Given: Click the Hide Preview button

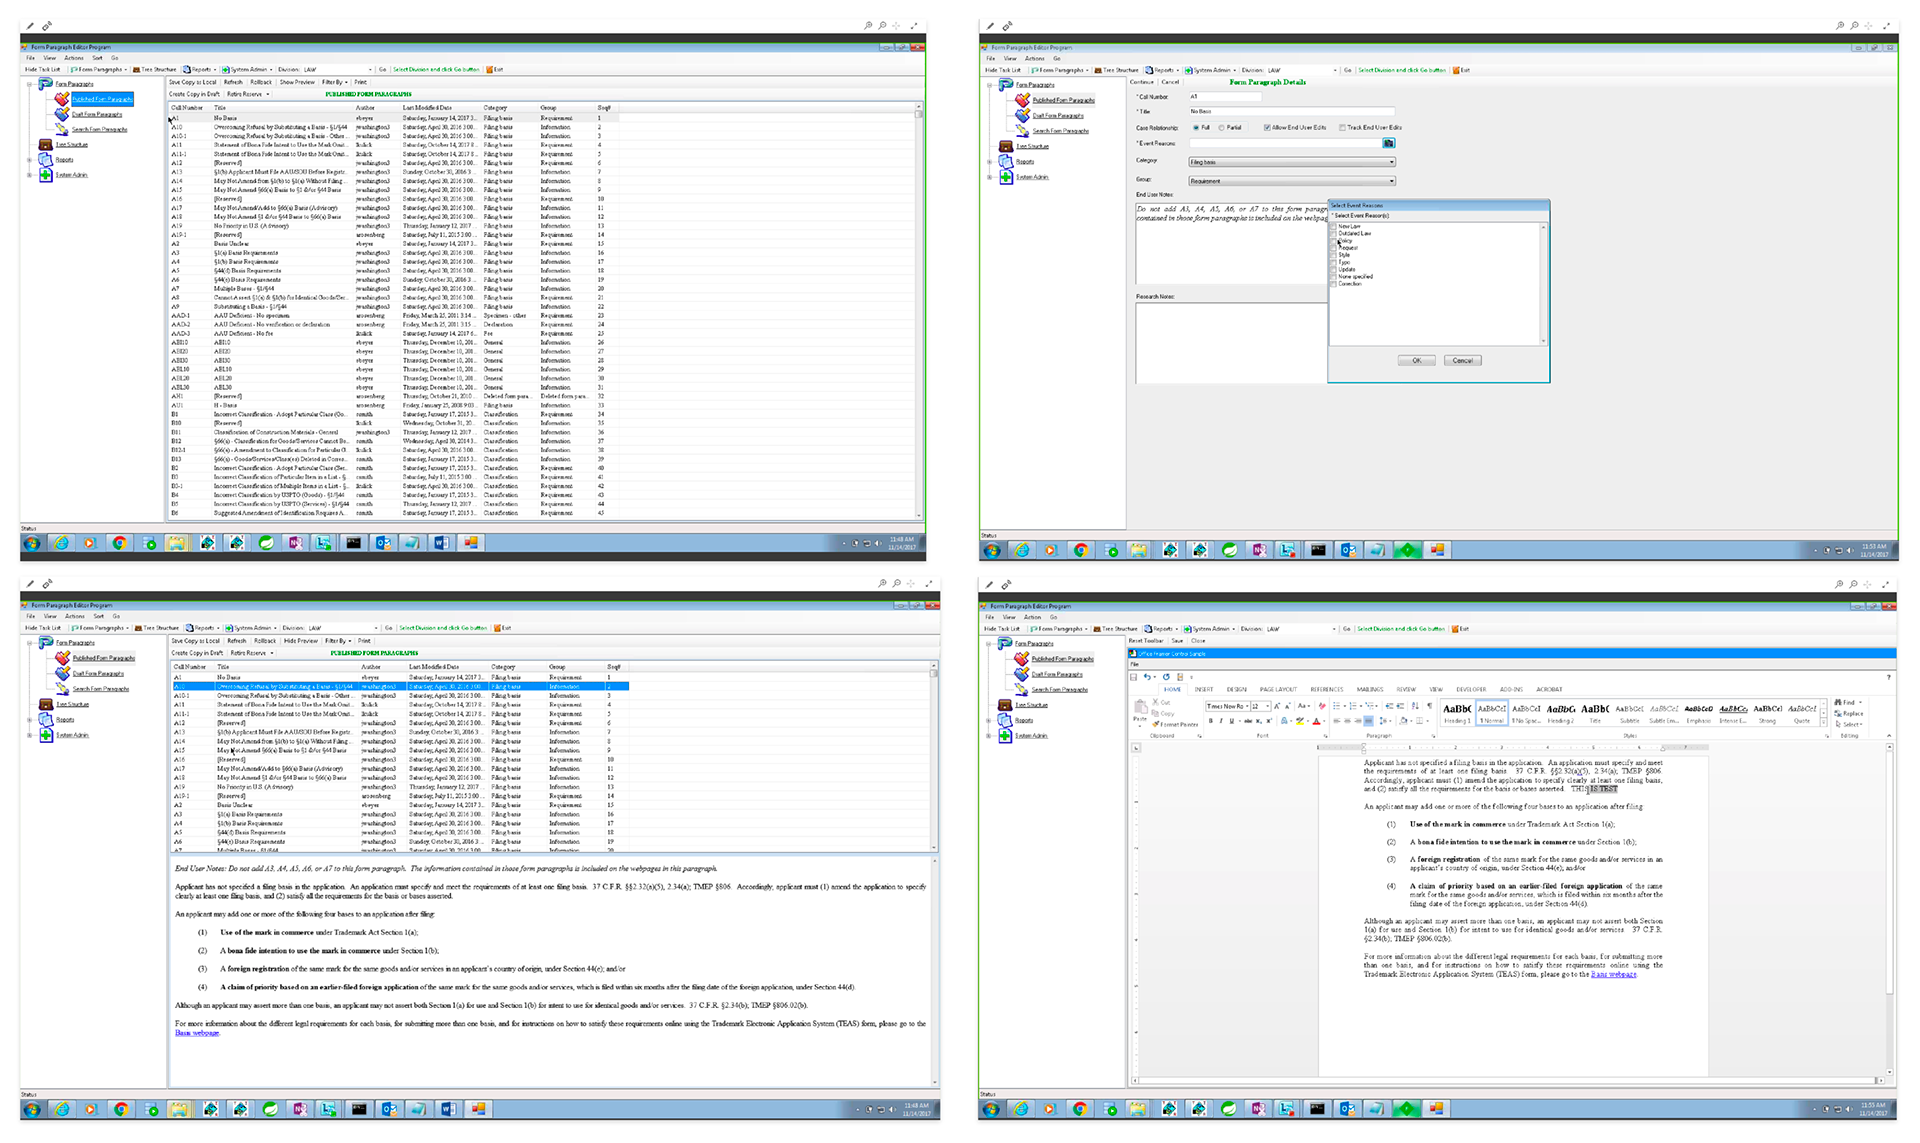Looking at the screenshot, I should (x=300, y=641).
